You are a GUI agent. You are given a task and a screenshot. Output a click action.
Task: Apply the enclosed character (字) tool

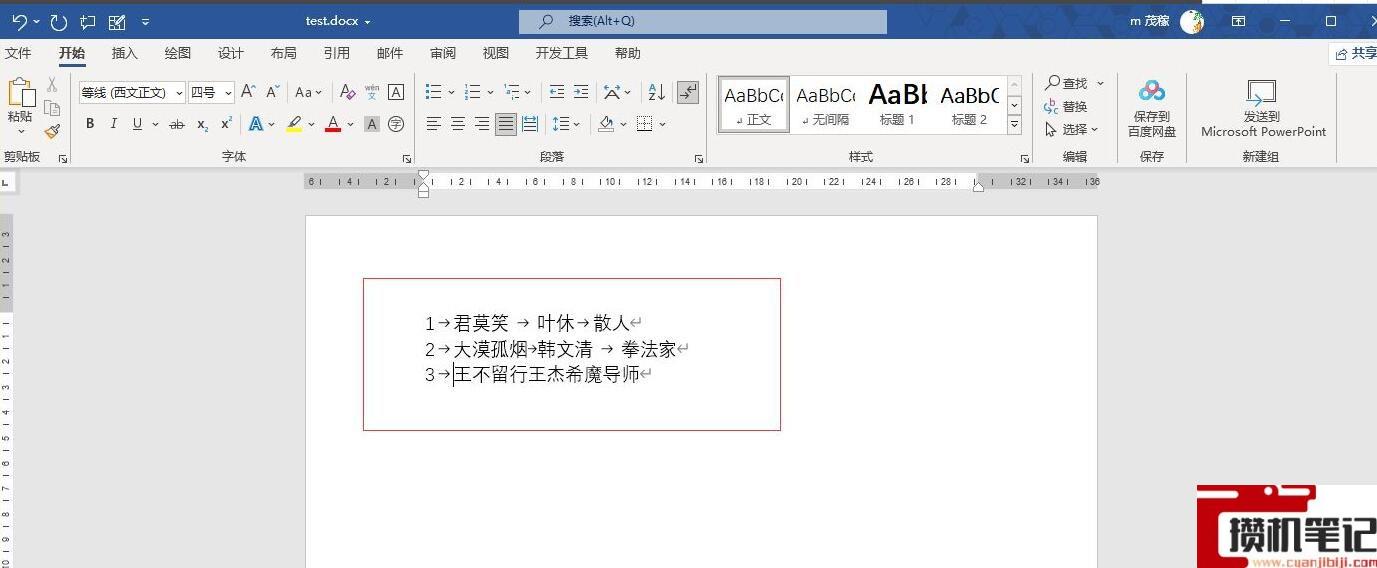coord(396,124)
